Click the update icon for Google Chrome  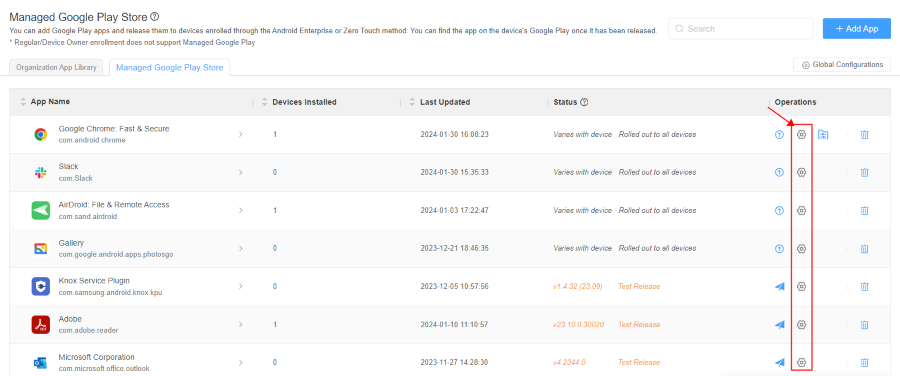[x=779, y=135]
